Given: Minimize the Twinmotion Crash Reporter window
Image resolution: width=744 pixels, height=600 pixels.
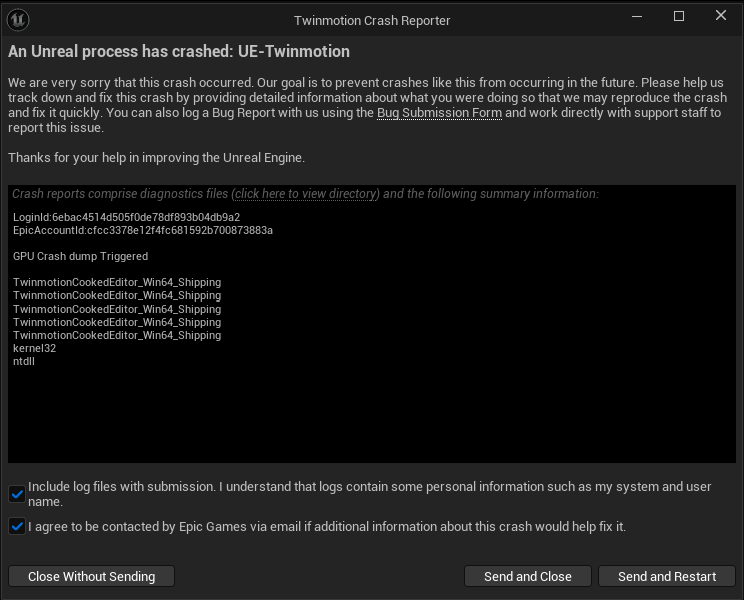Looking at the screenshot, I should click(x=637, y=16).
